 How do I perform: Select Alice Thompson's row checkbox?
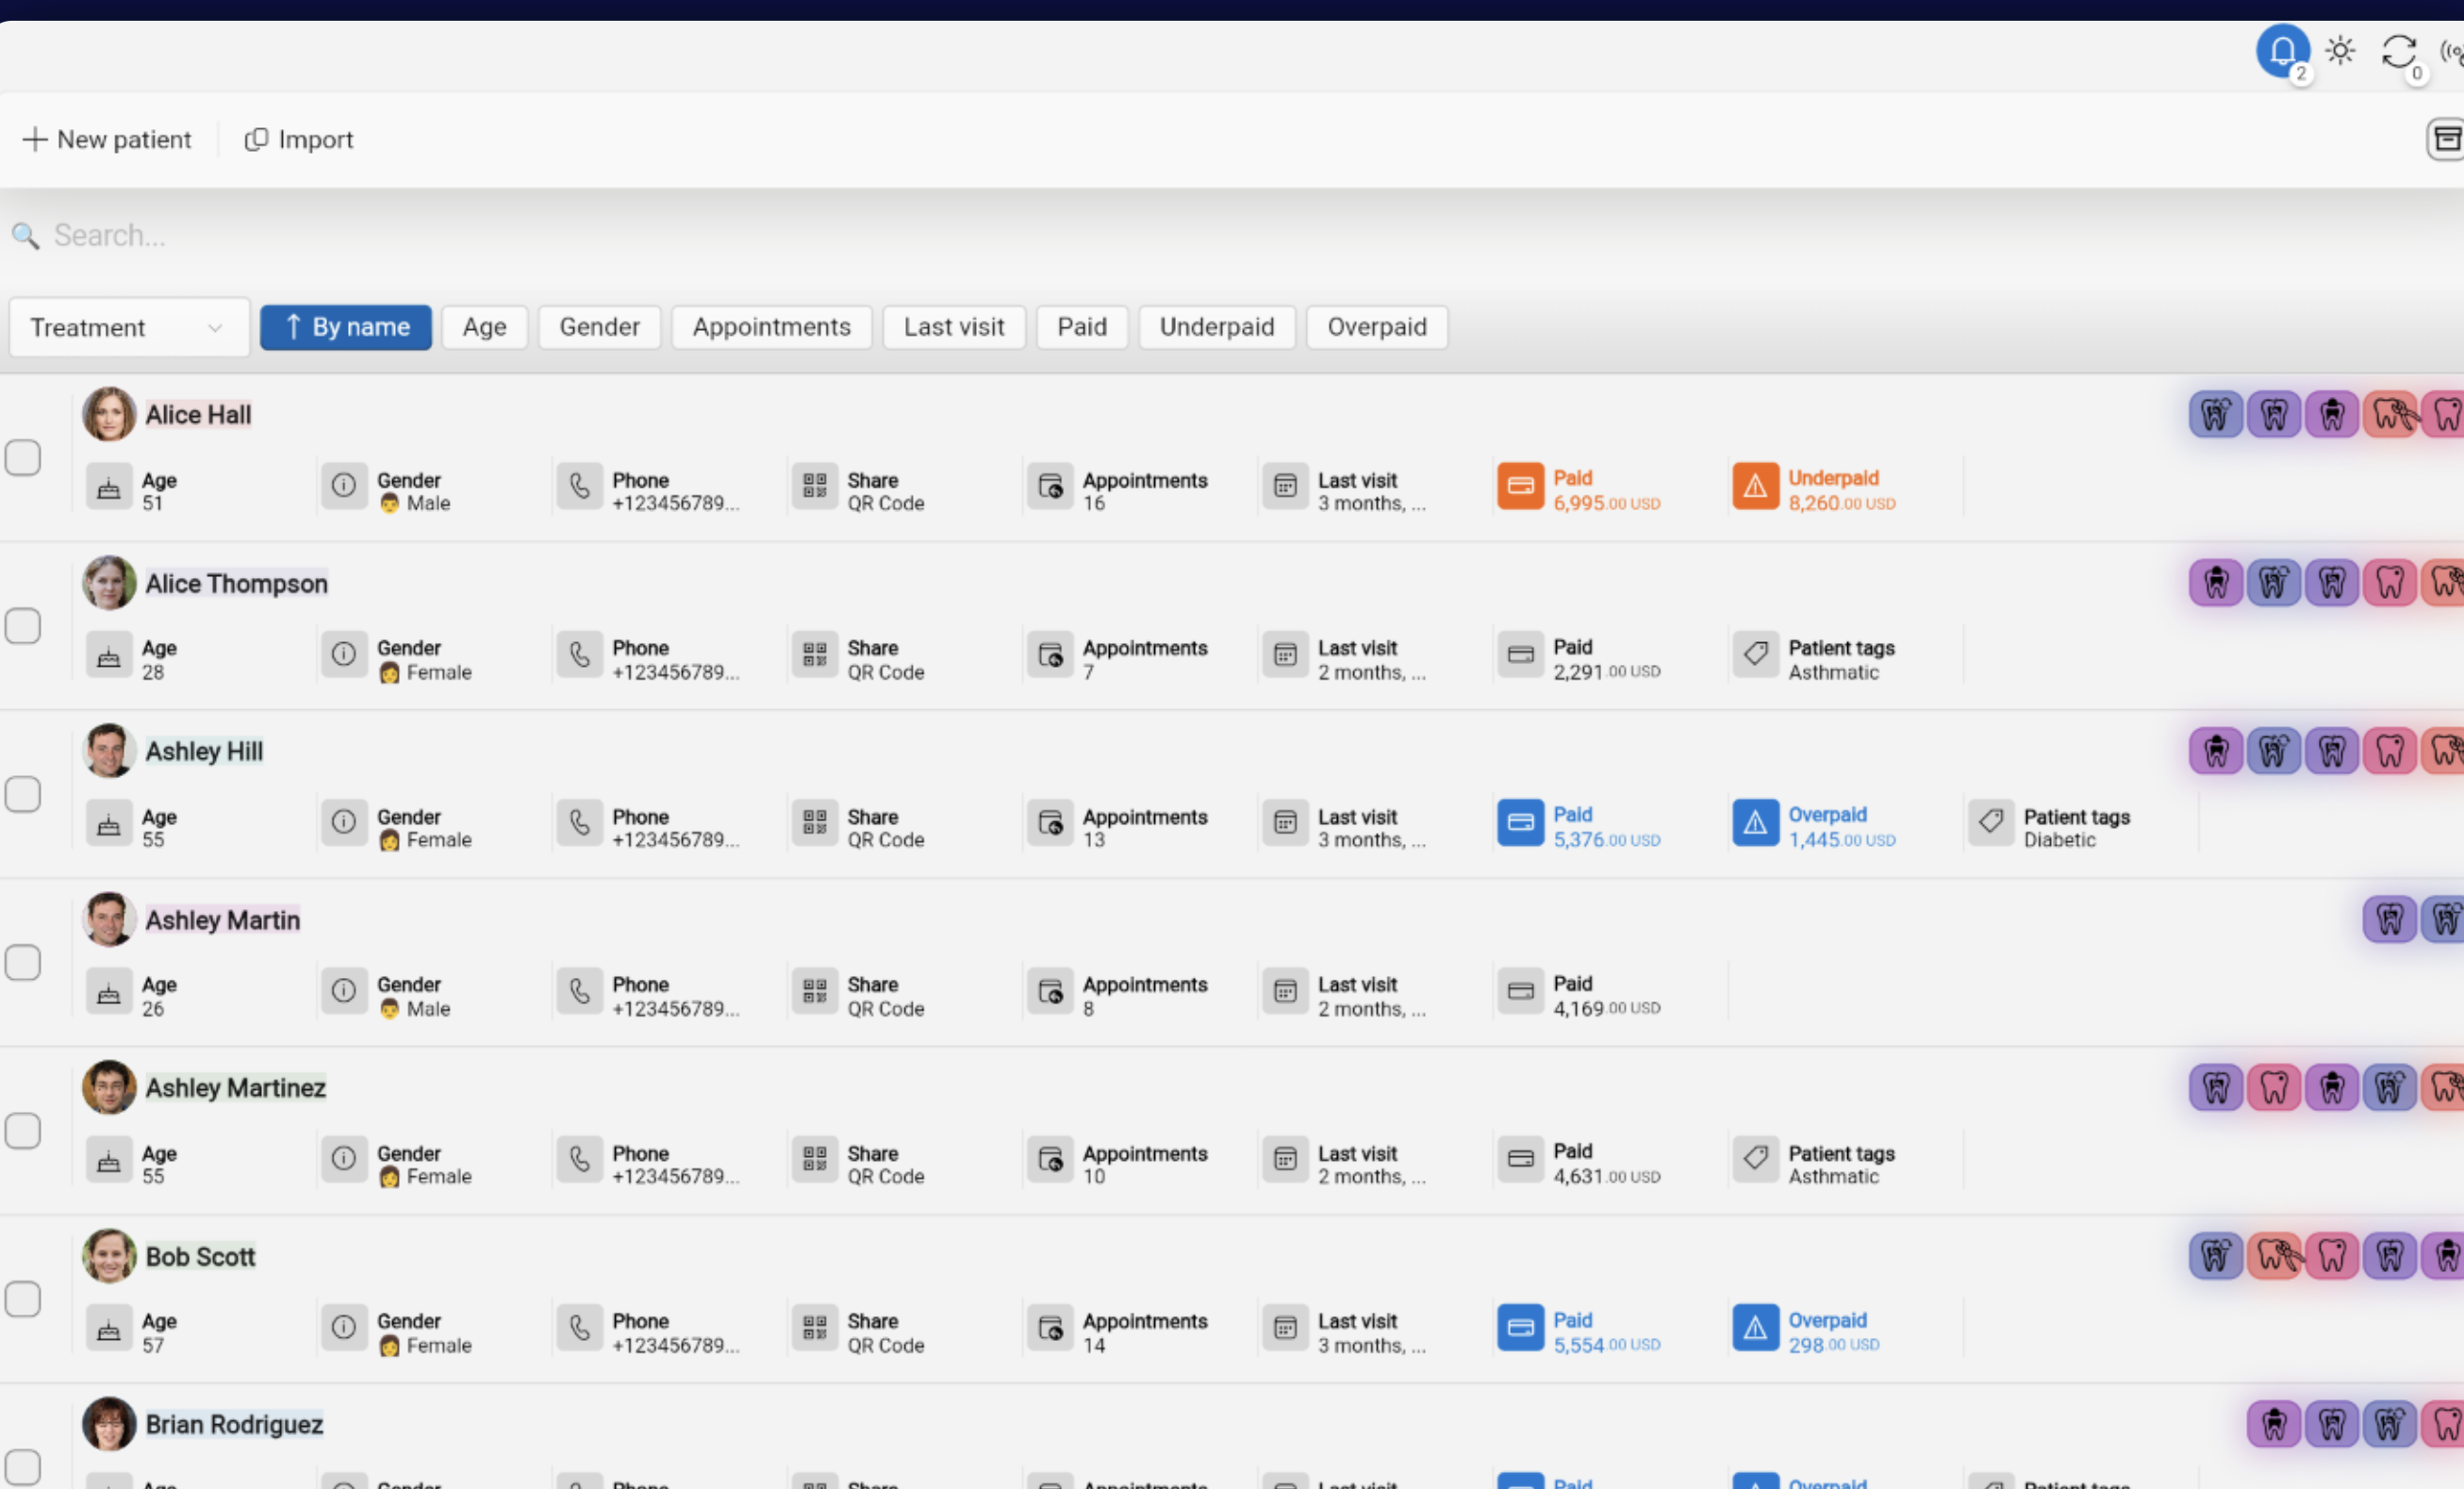click(x=23, y=626)
